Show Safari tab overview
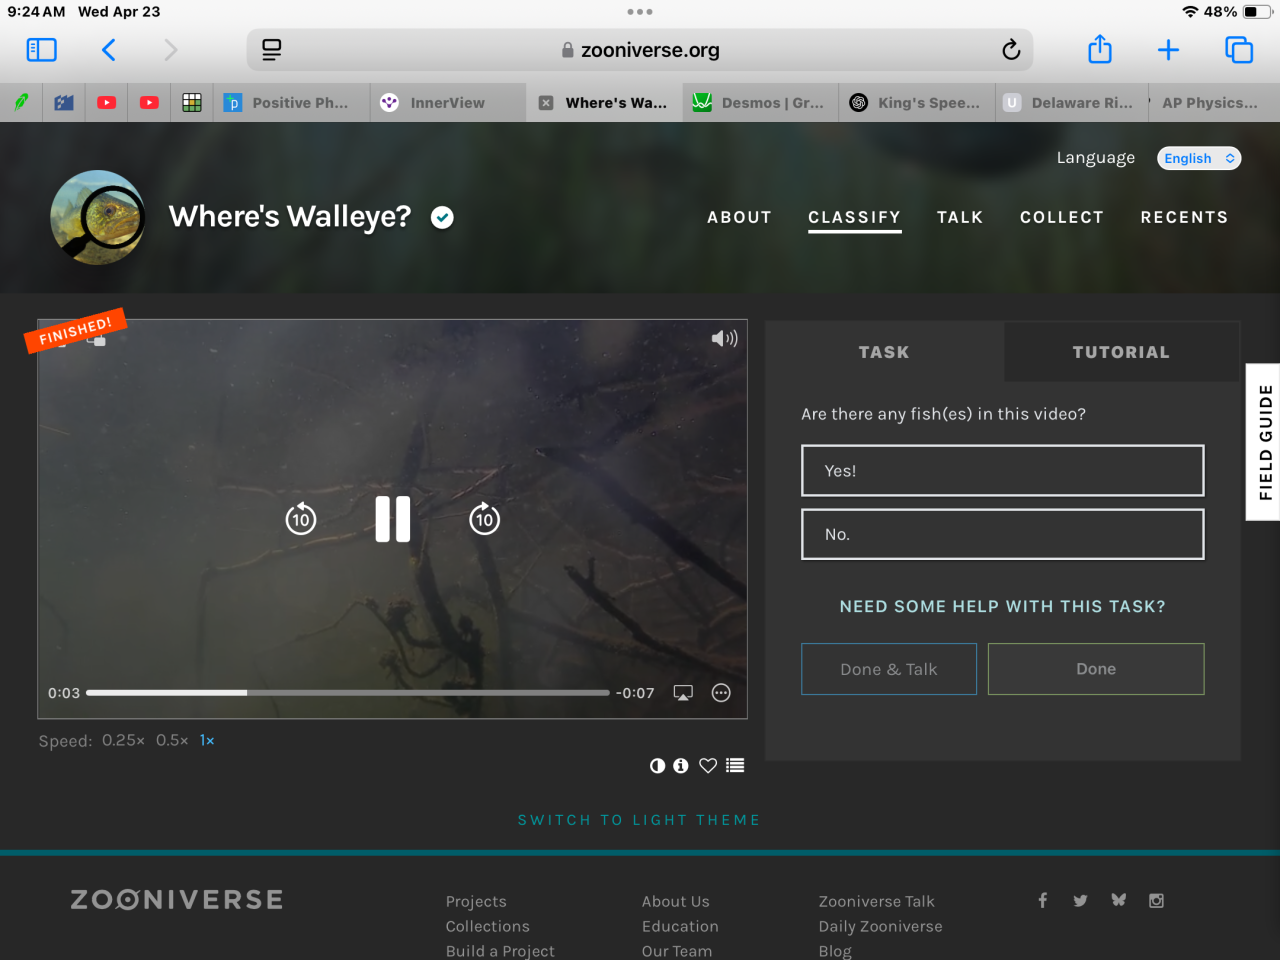 tap(1239, 50)
